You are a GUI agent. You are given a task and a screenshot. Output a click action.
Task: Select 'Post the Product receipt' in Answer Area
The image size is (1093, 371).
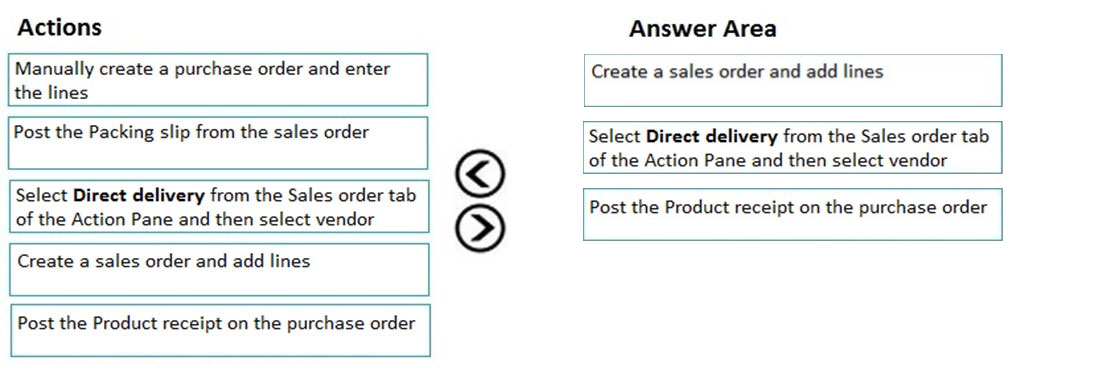pos(793,214)
